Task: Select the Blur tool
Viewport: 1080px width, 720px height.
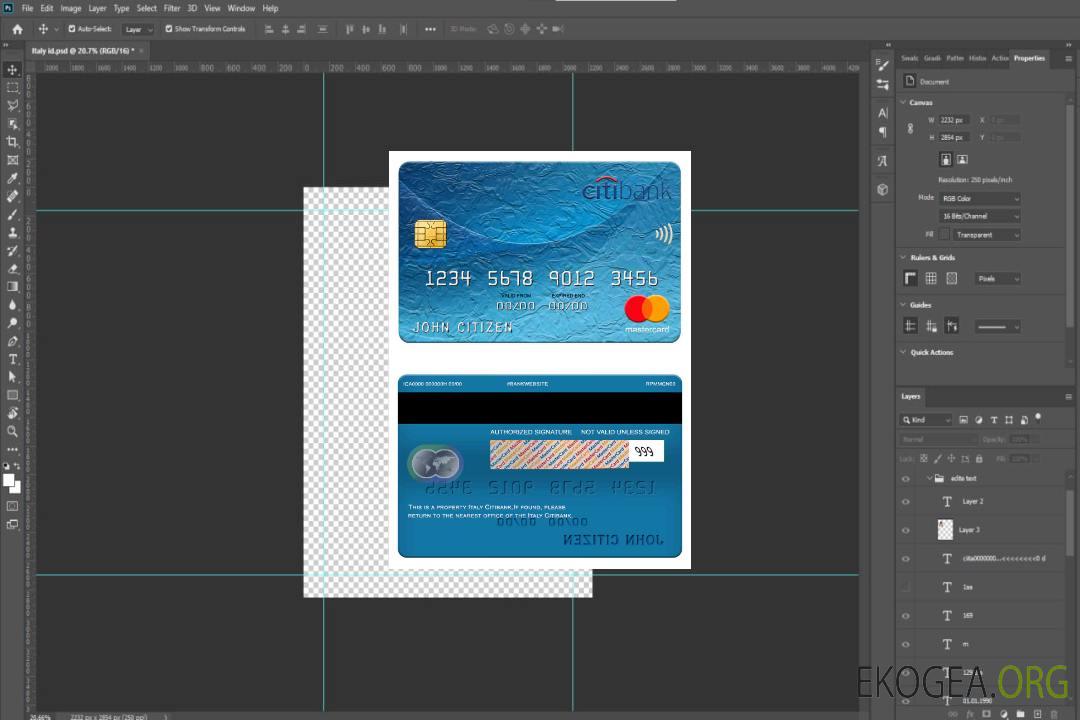Action: [x=12, y=305]
